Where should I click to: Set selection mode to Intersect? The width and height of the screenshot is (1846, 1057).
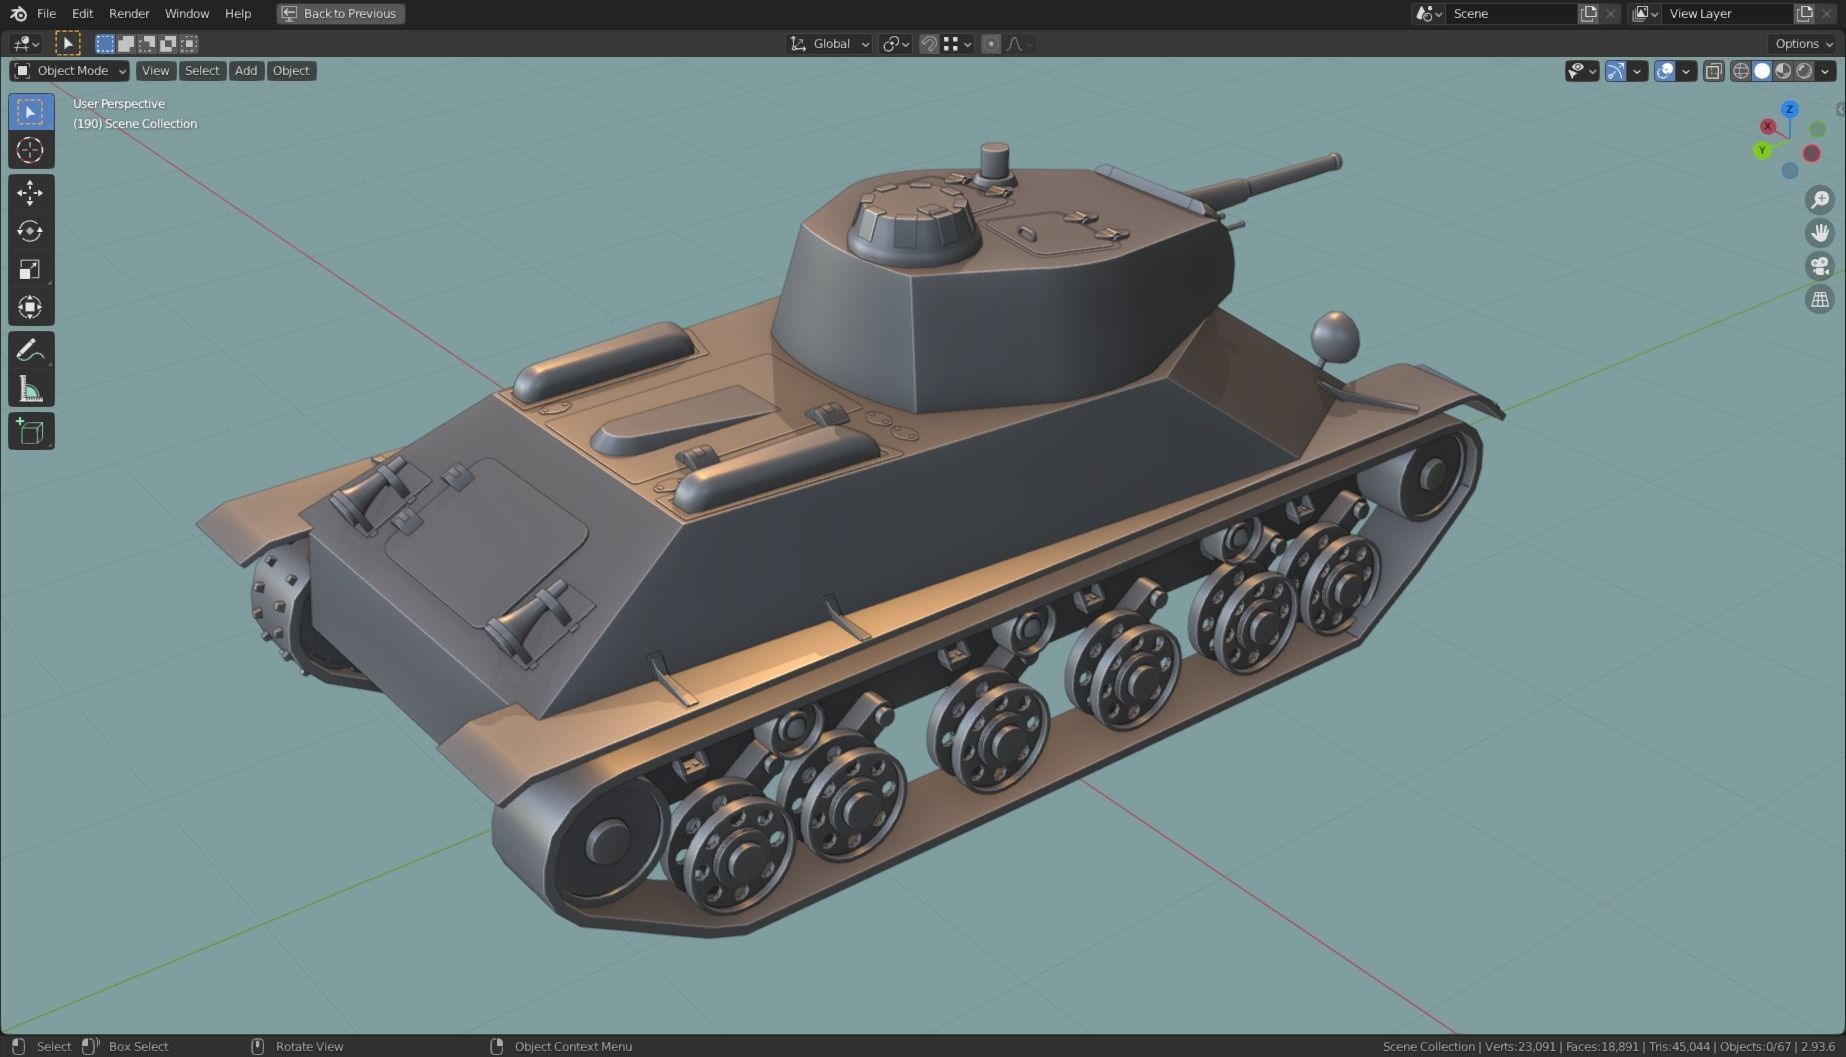tap(189, 43)
